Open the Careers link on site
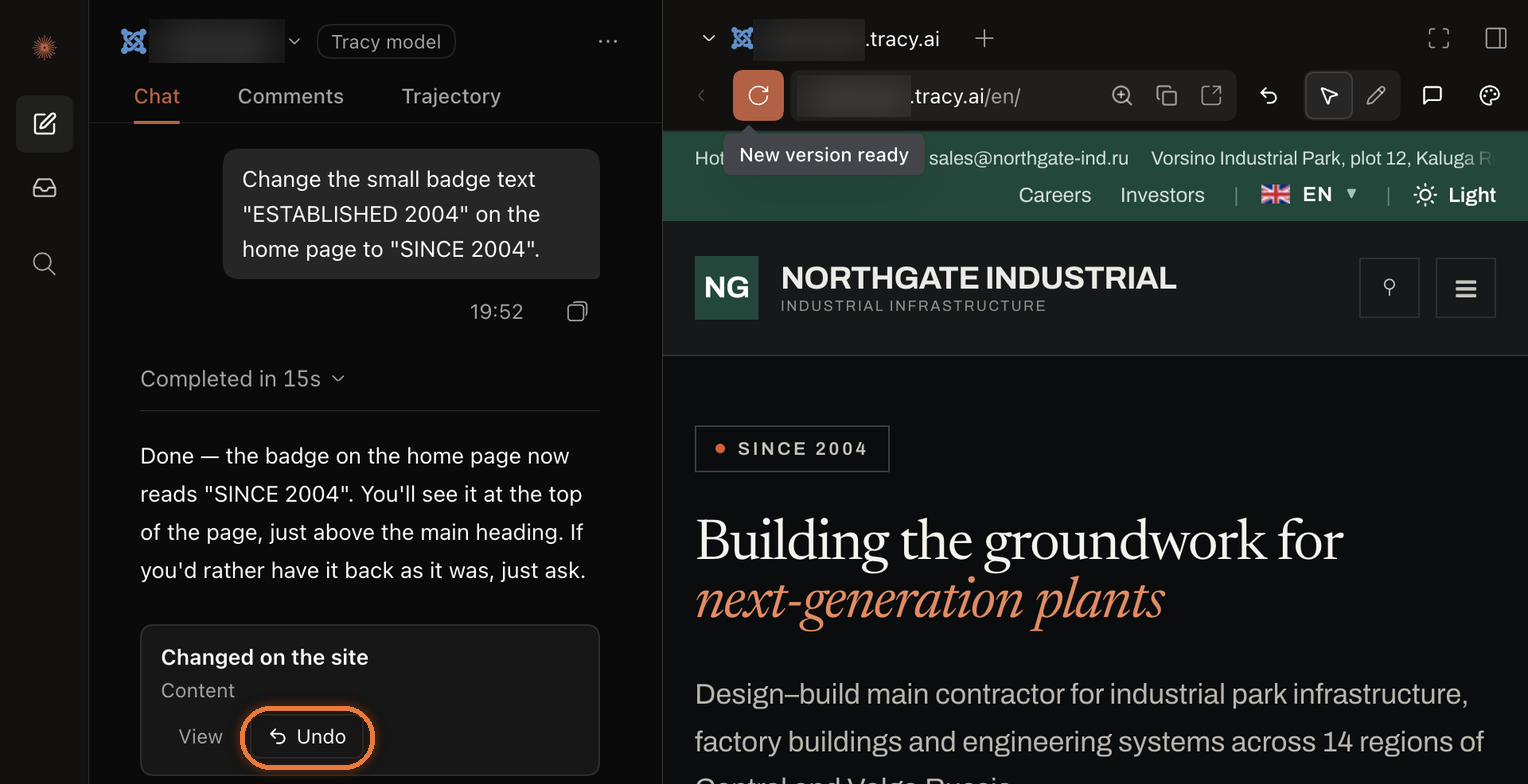Image resolution: width=1528 pixels, height=784 pixels. 1055,195
